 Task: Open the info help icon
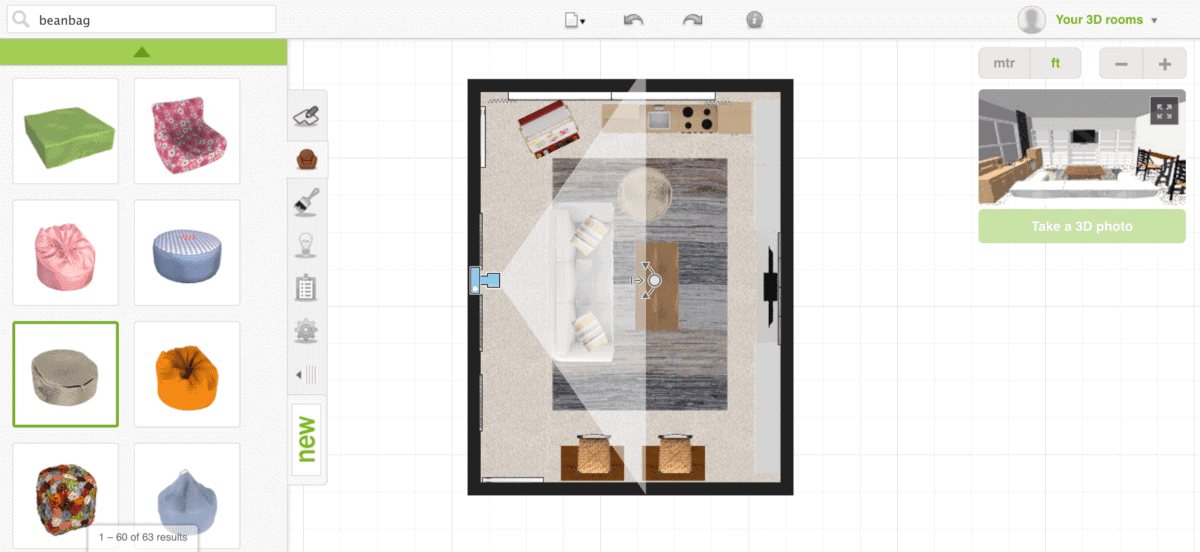pos(755,19)
